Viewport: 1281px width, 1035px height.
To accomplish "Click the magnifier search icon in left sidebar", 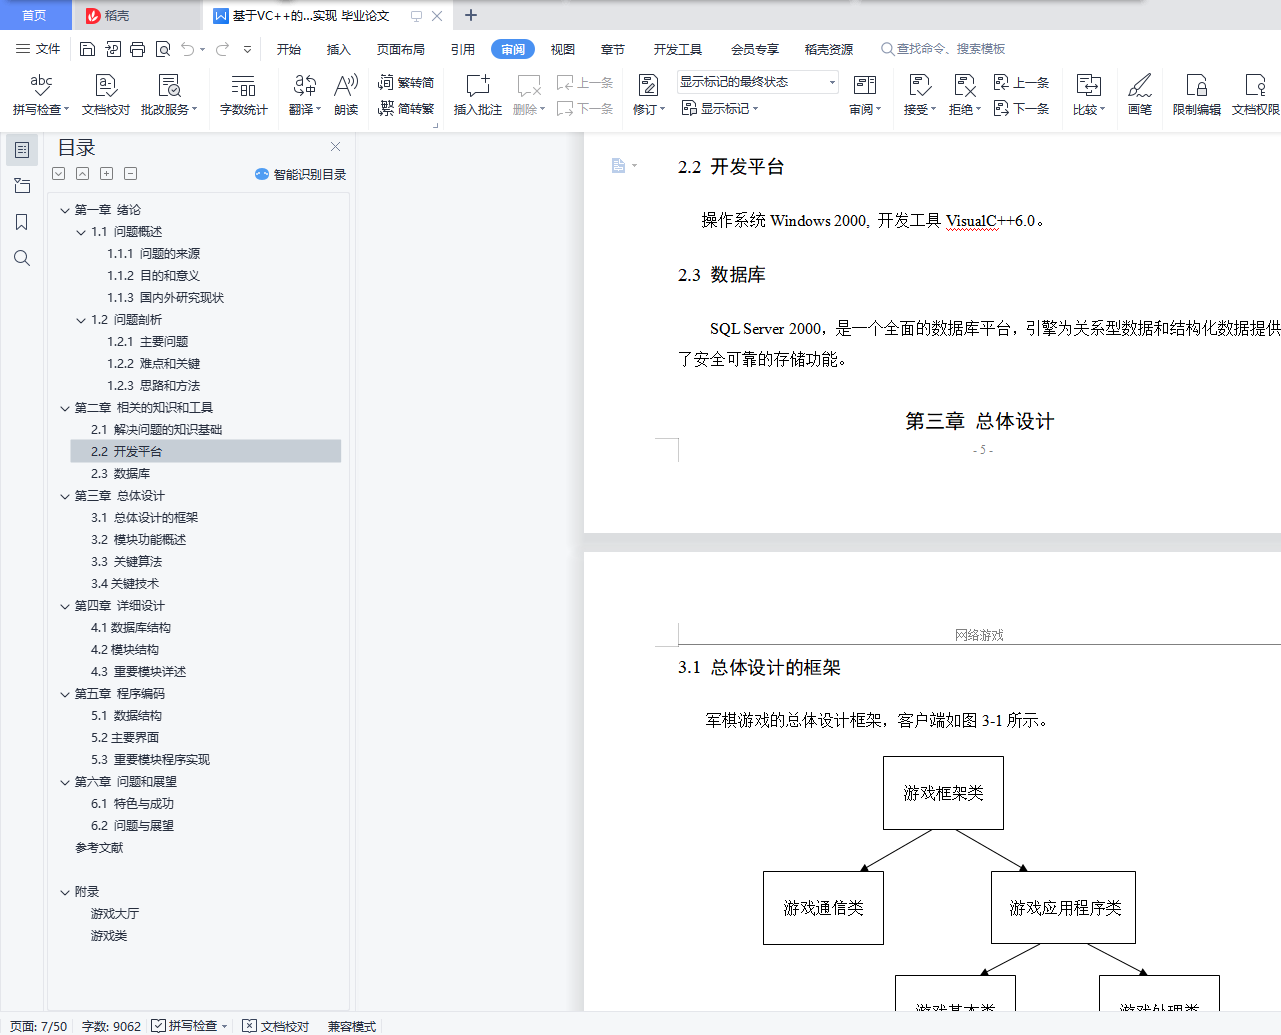I will (22, 258).
